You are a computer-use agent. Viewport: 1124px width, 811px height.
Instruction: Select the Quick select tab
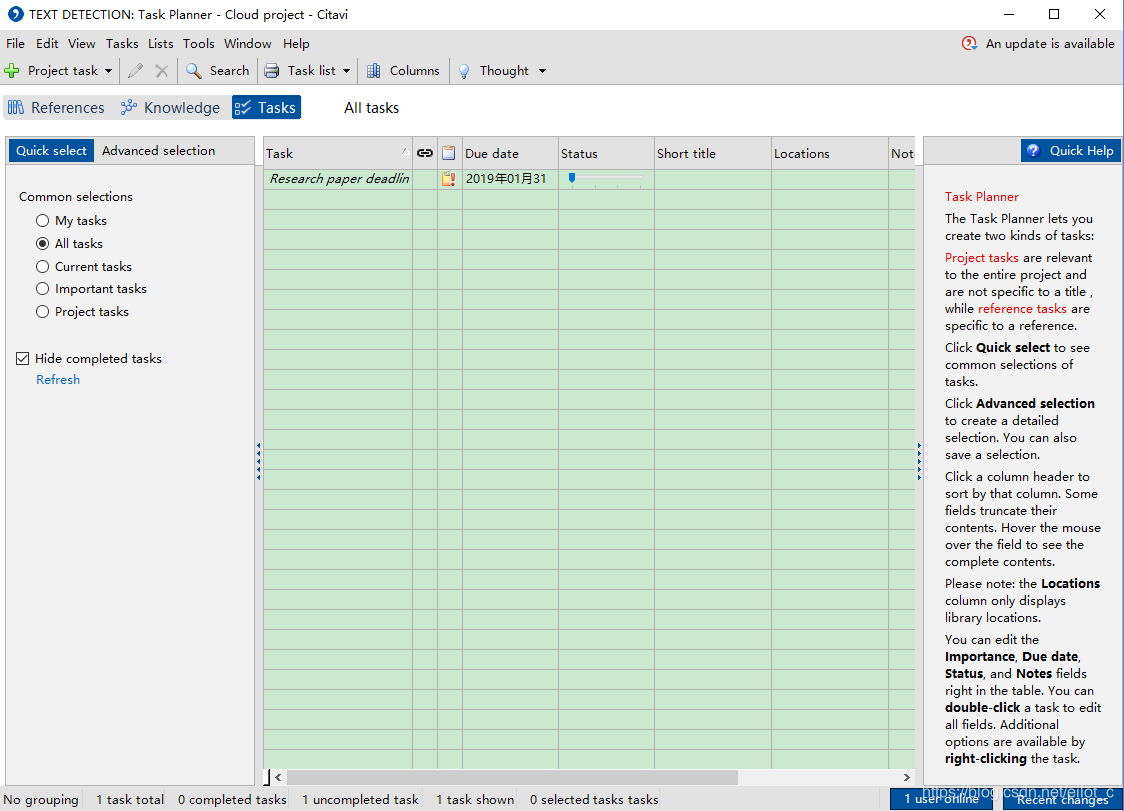point(51,151)
